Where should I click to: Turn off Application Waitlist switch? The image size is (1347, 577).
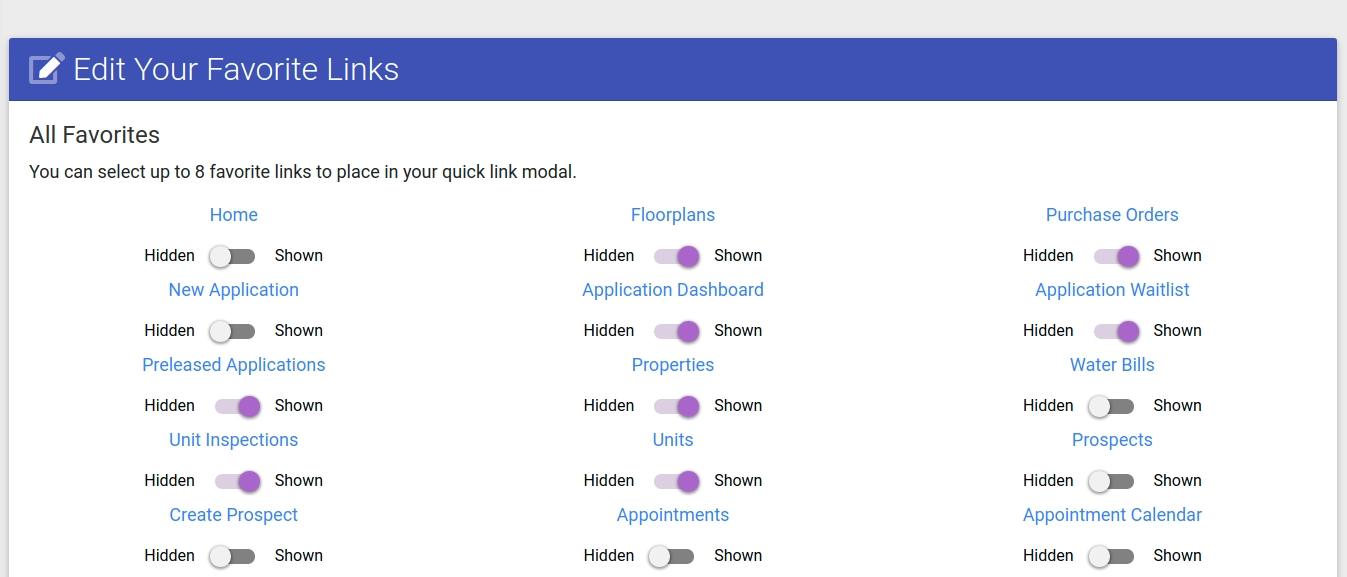(x=1116, y=331)
